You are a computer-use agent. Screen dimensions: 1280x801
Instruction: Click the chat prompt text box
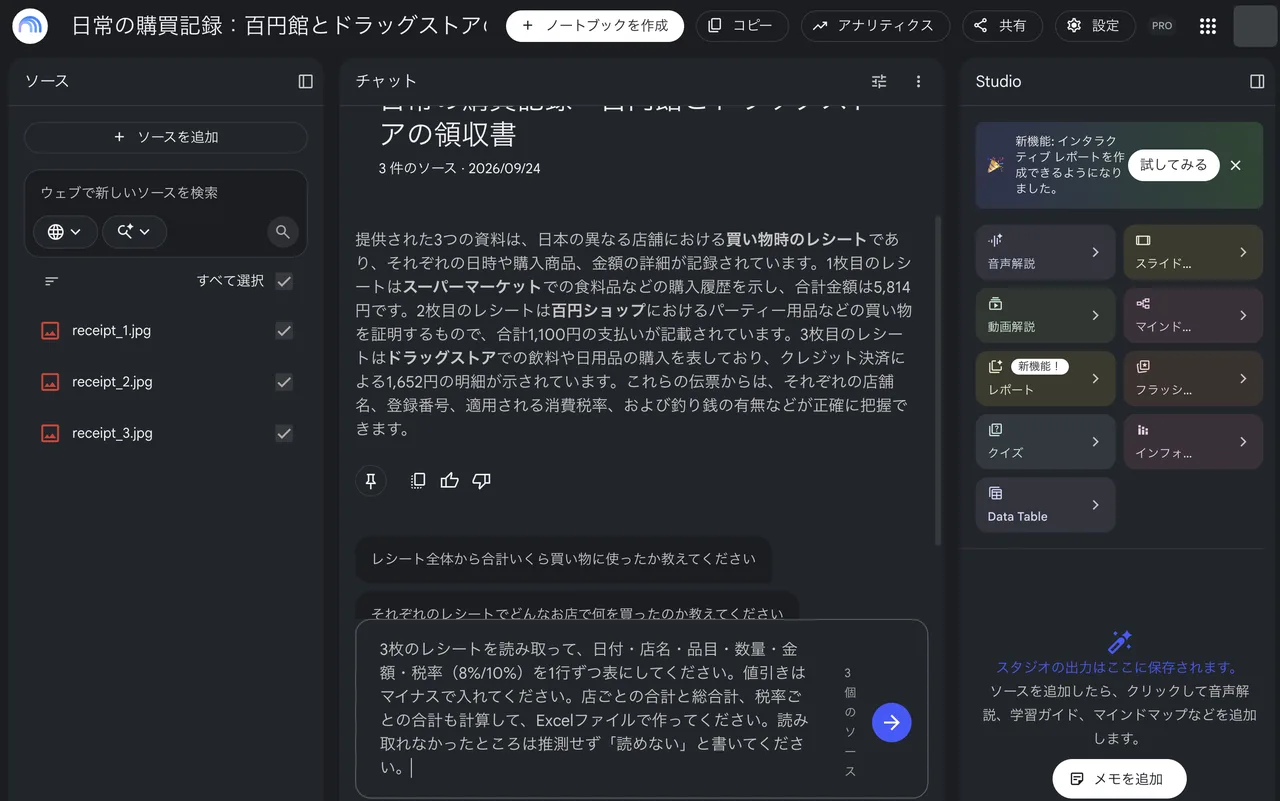(594, 709)
